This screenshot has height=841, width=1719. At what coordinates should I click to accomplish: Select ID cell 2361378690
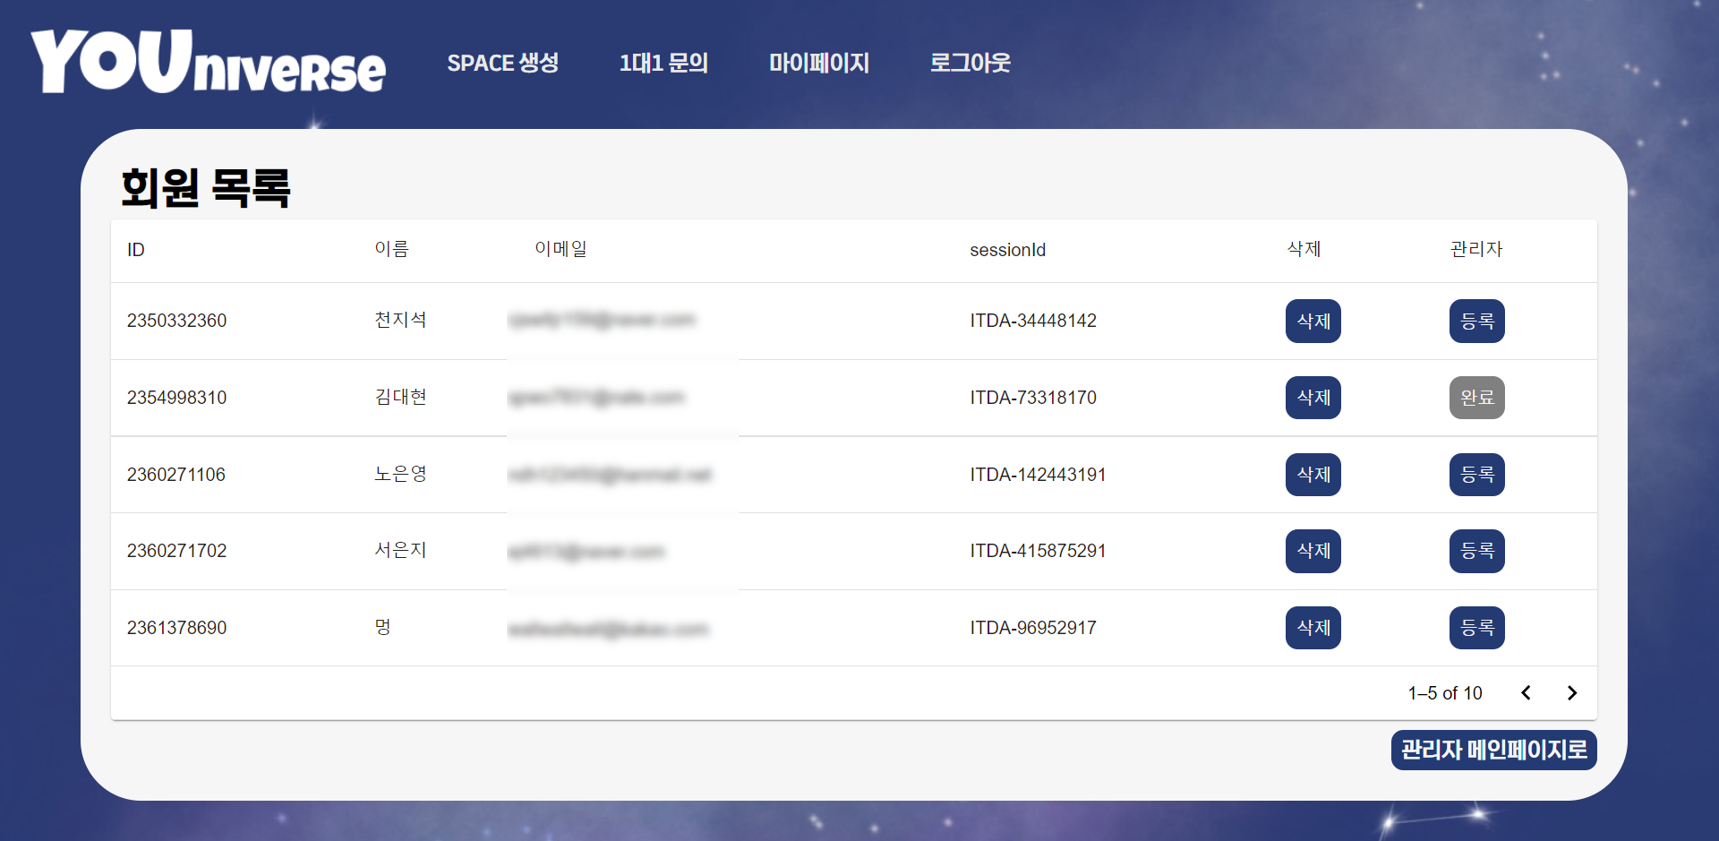tap(177, 628)
